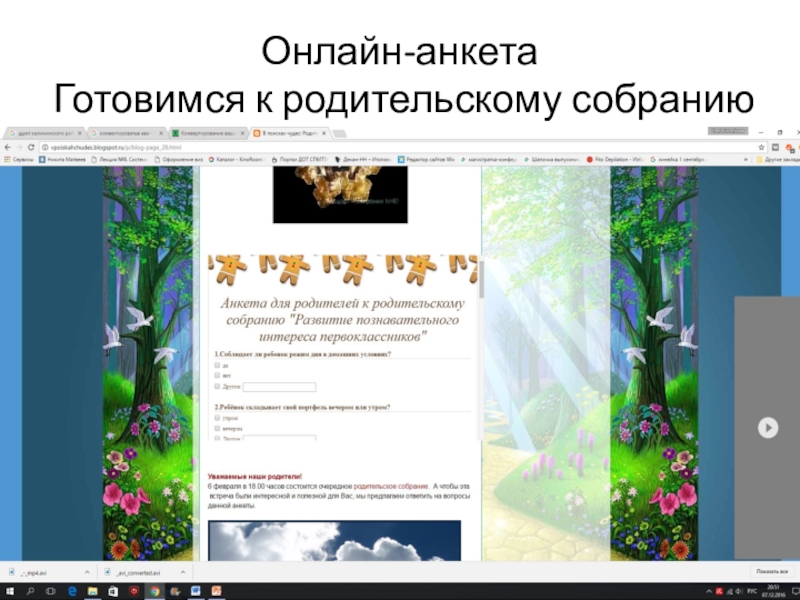Bookmark the page with the star icon
This screenshot has width=800, height=600.
point(761,147)
